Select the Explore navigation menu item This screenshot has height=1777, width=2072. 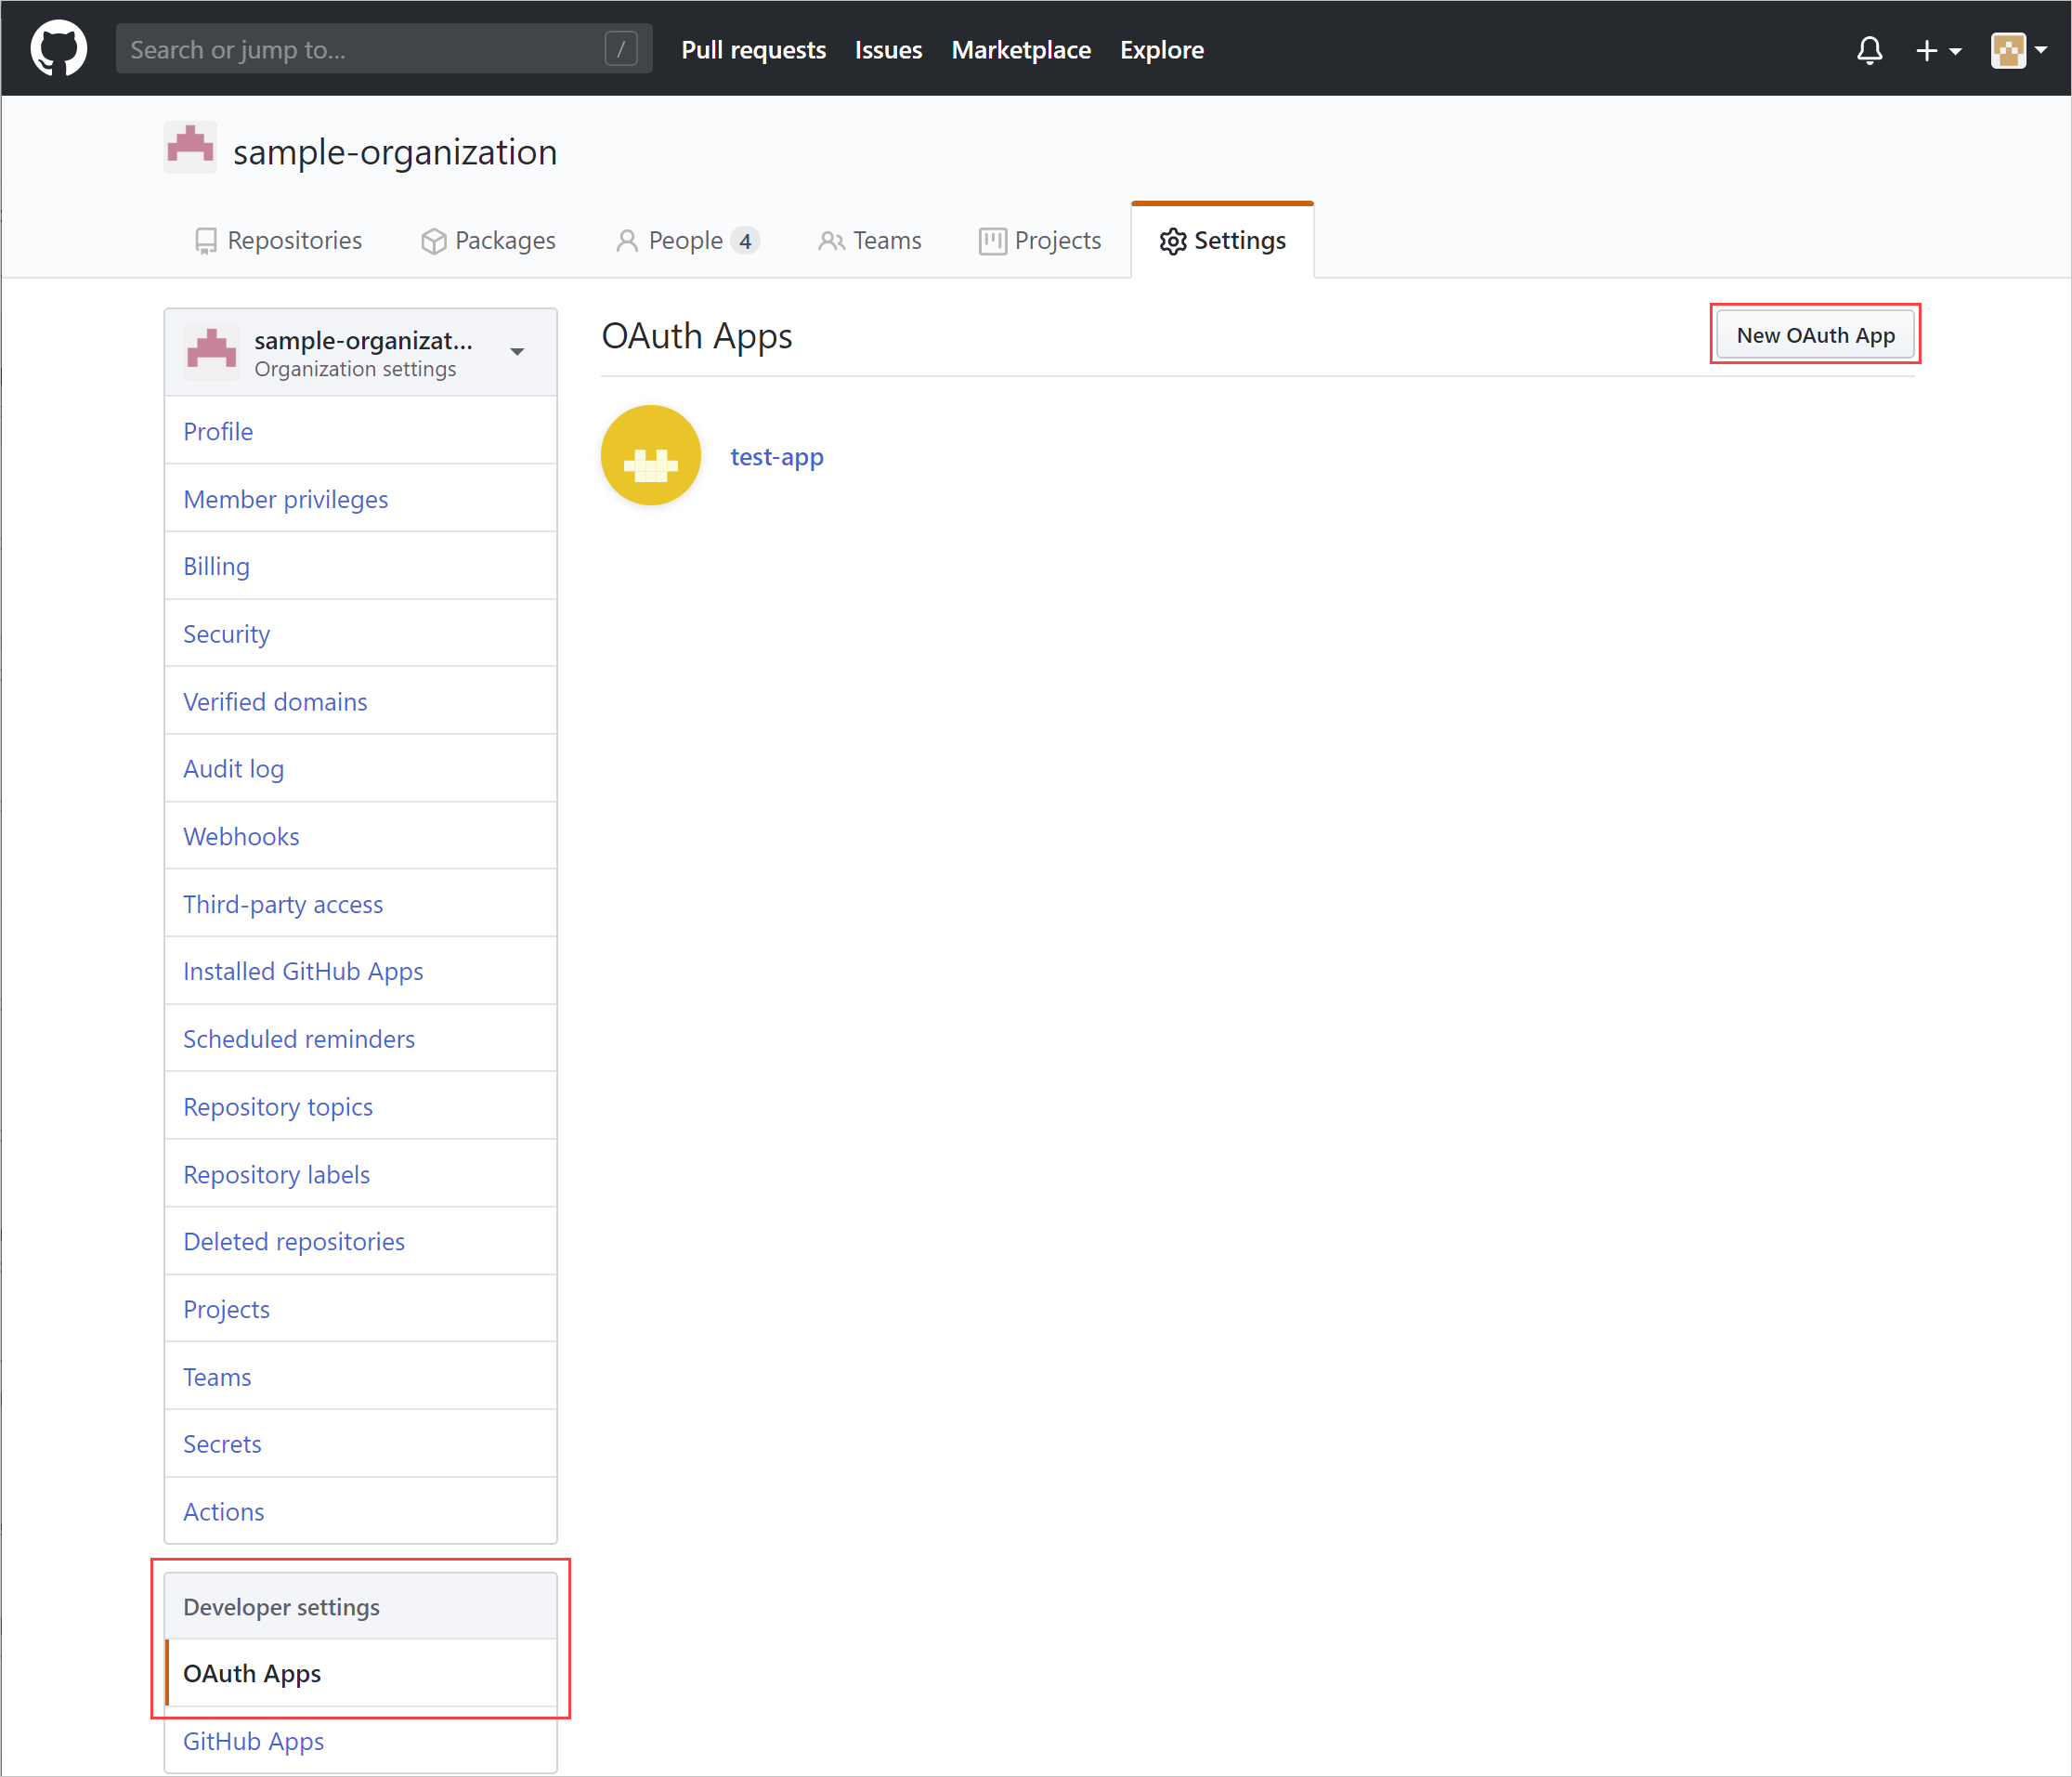coord(1161,47)
